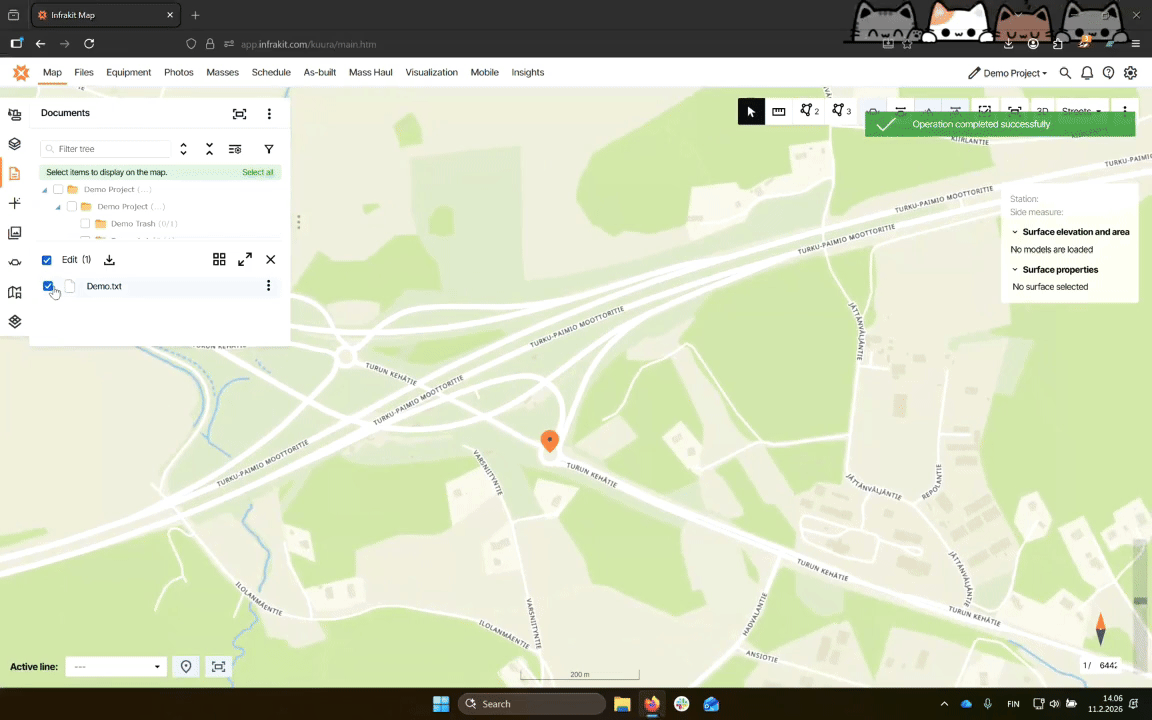The width and height of the screenshot is (1152, 720).
Task: Open the map bookmarks sidebar icon
Action: tap(14, 292)
